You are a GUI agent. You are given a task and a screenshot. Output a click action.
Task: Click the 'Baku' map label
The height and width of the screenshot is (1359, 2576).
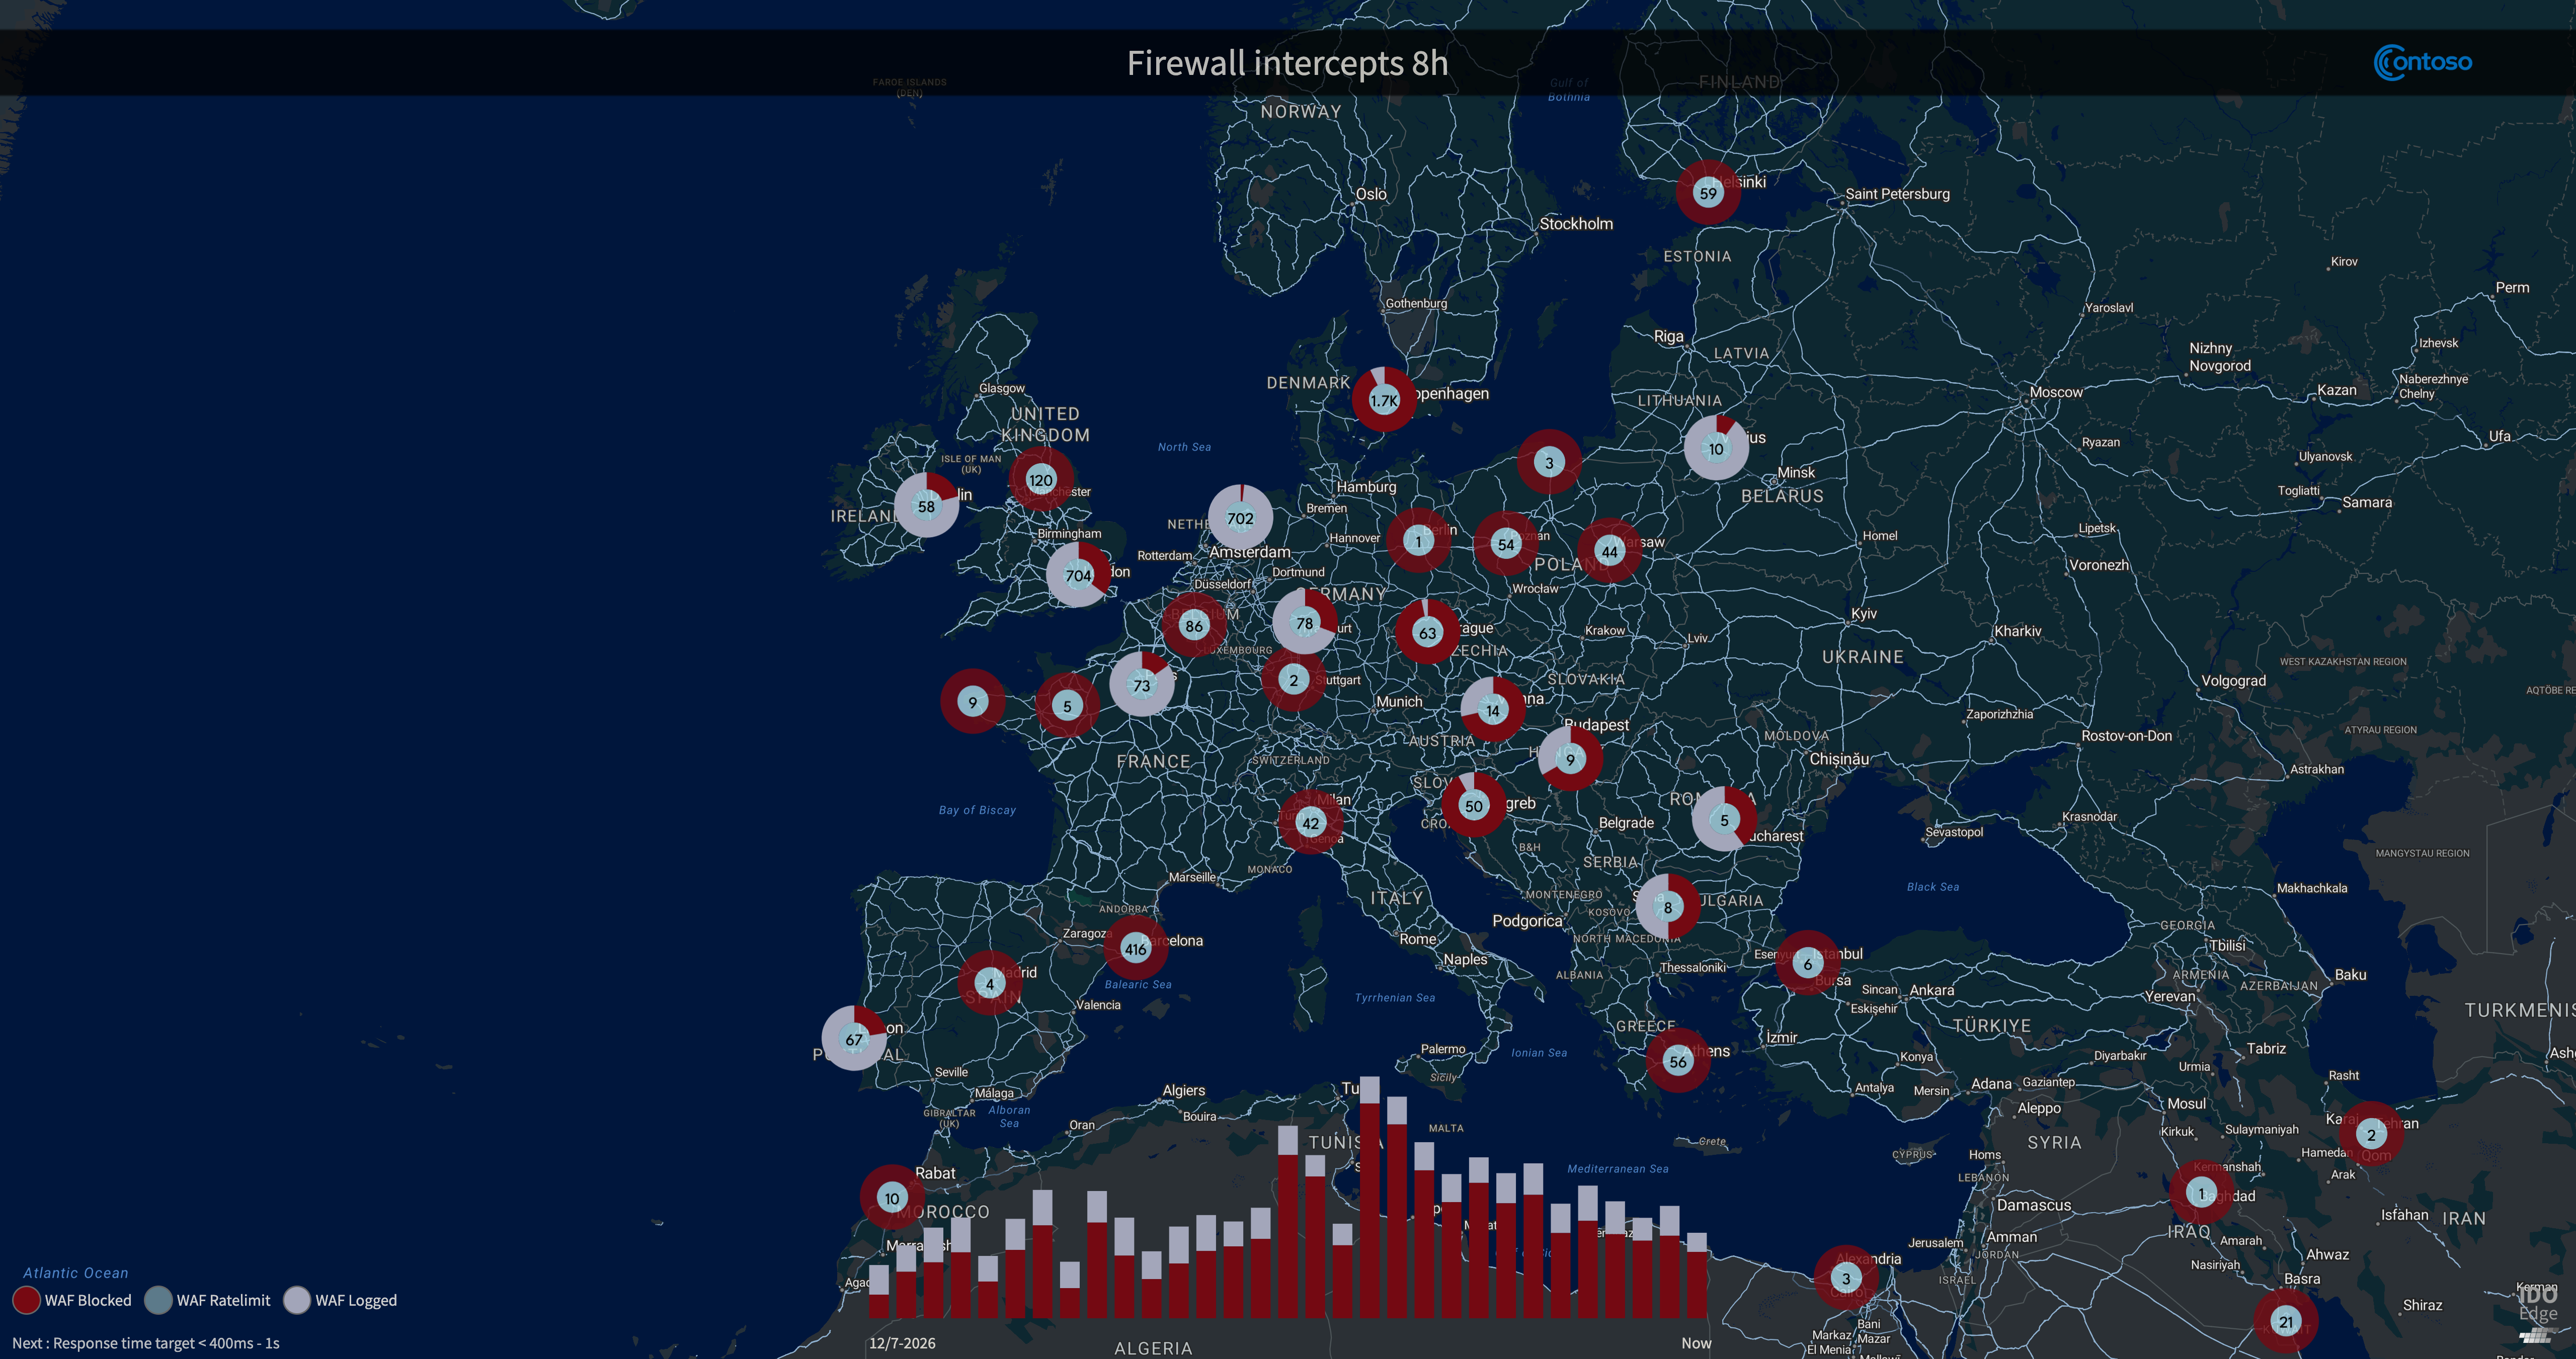[x=2350, y=974]
